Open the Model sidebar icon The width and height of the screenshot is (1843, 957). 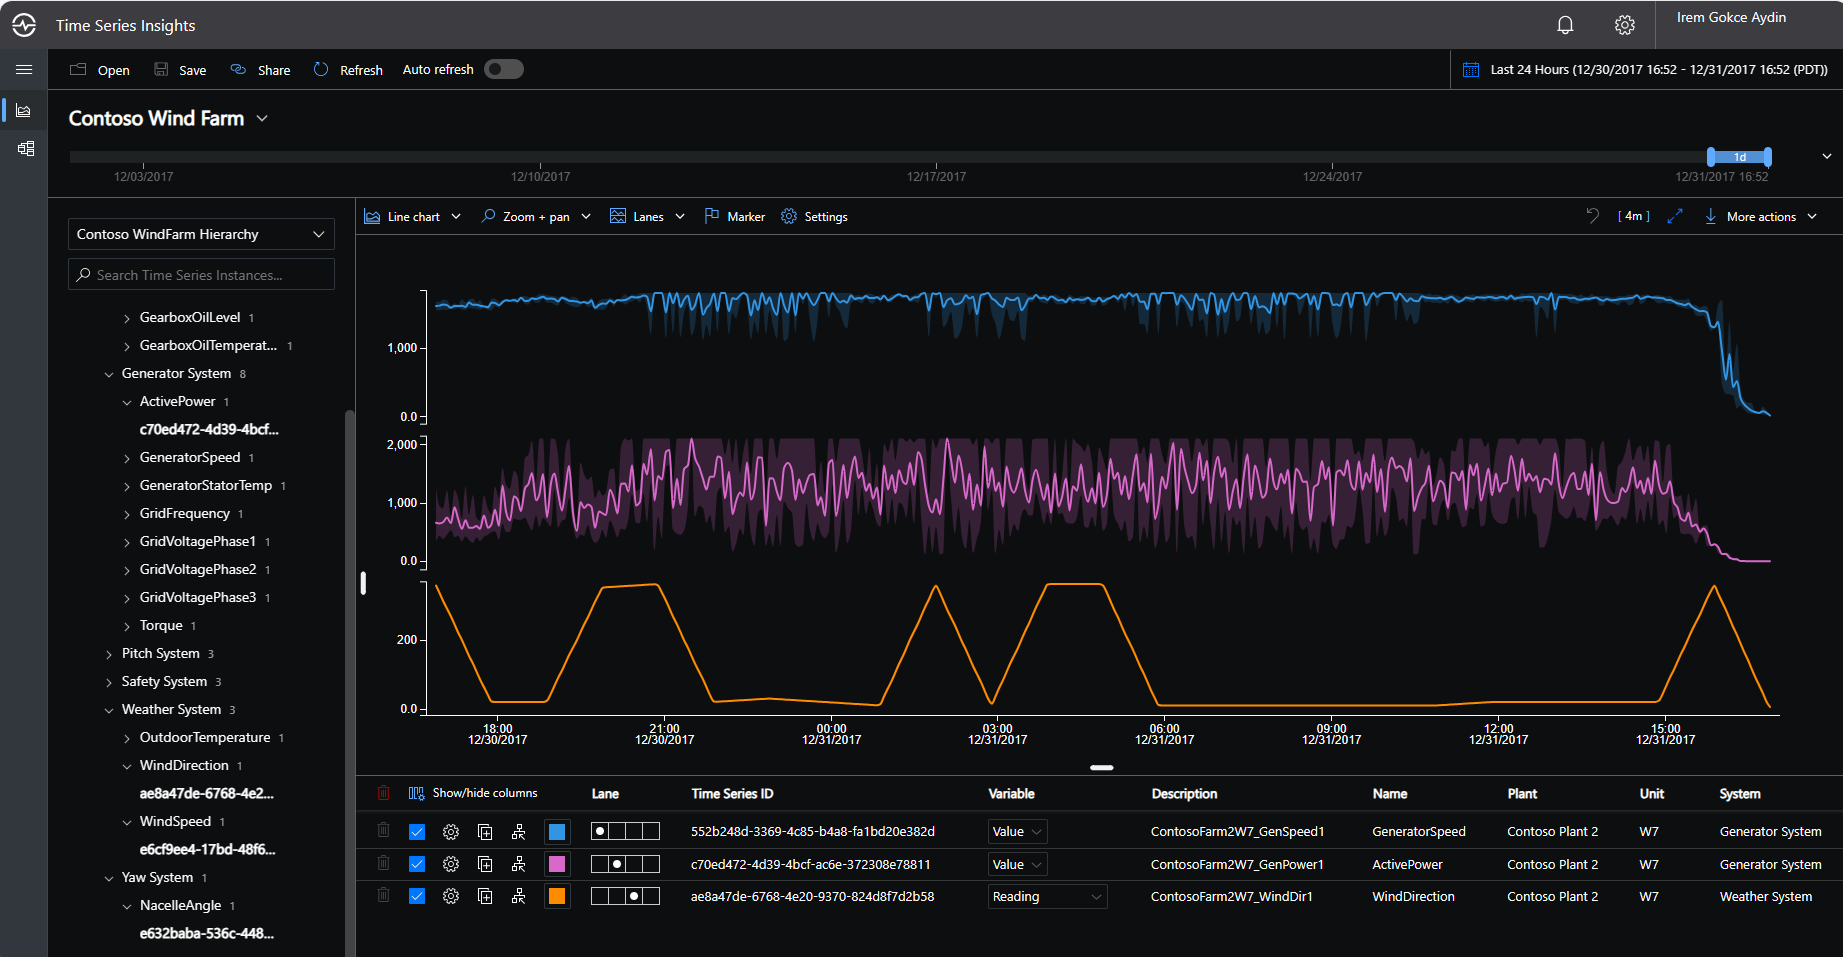coord(26,148)
